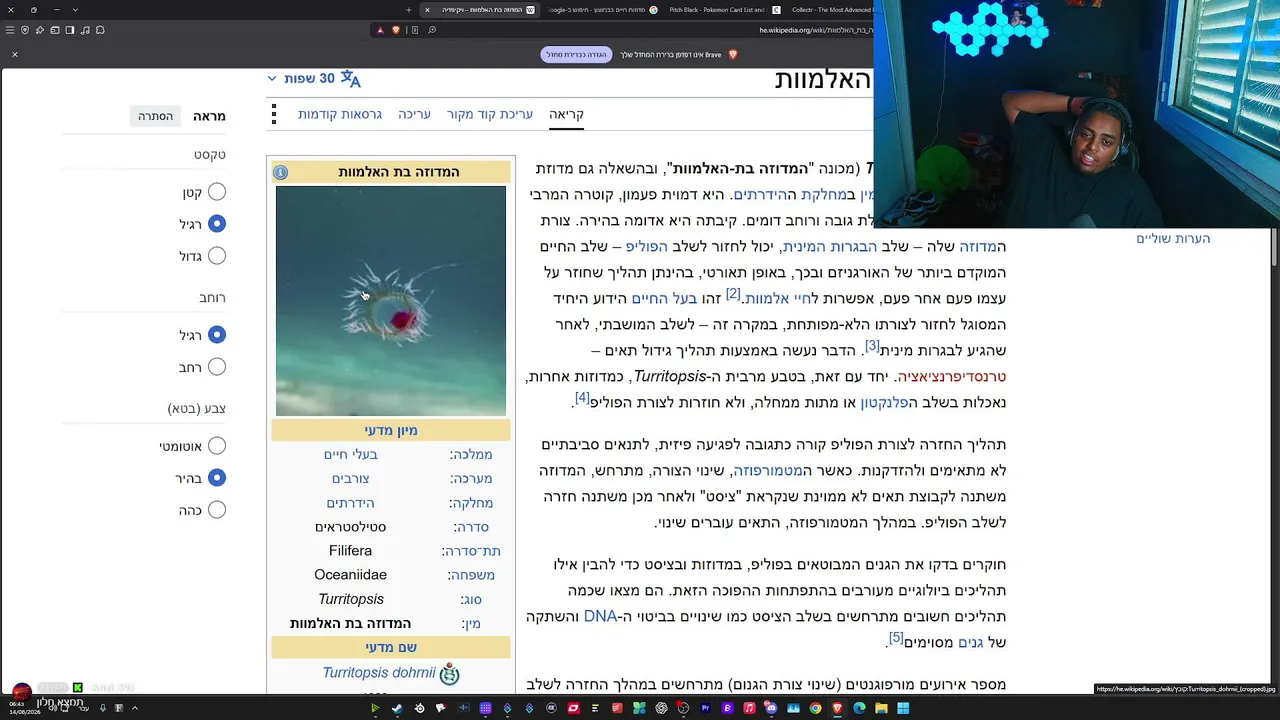Screen dimensions: 1280x720
Task: Follow the הערות שוליים link
Action: pos(1173,238)
